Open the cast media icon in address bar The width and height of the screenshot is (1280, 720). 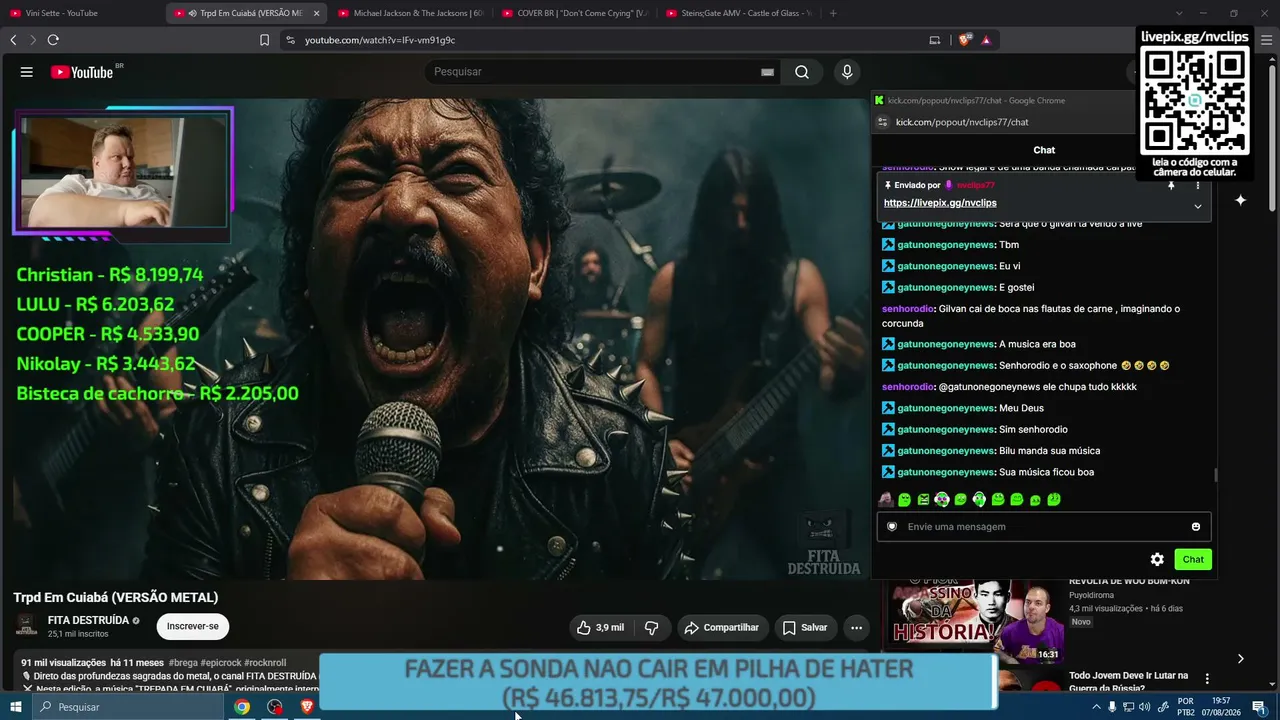[x=935, y=40]
